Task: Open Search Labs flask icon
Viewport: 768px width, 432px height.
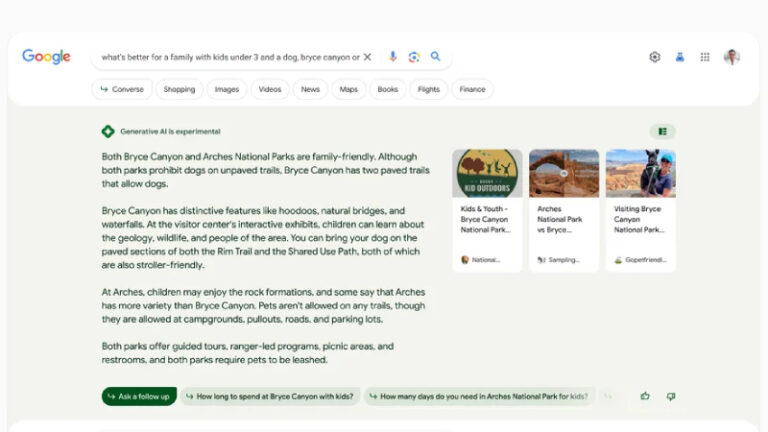Action: (680, 57)
